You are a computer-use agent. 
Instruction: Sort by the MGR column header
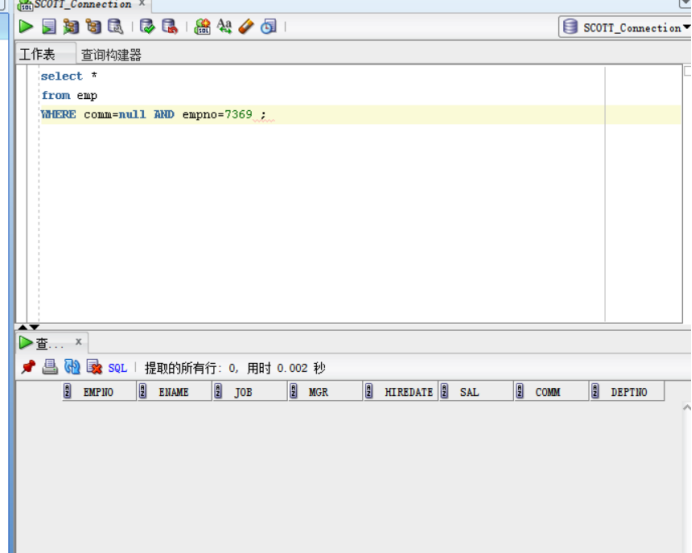click(x=325, y=392)
